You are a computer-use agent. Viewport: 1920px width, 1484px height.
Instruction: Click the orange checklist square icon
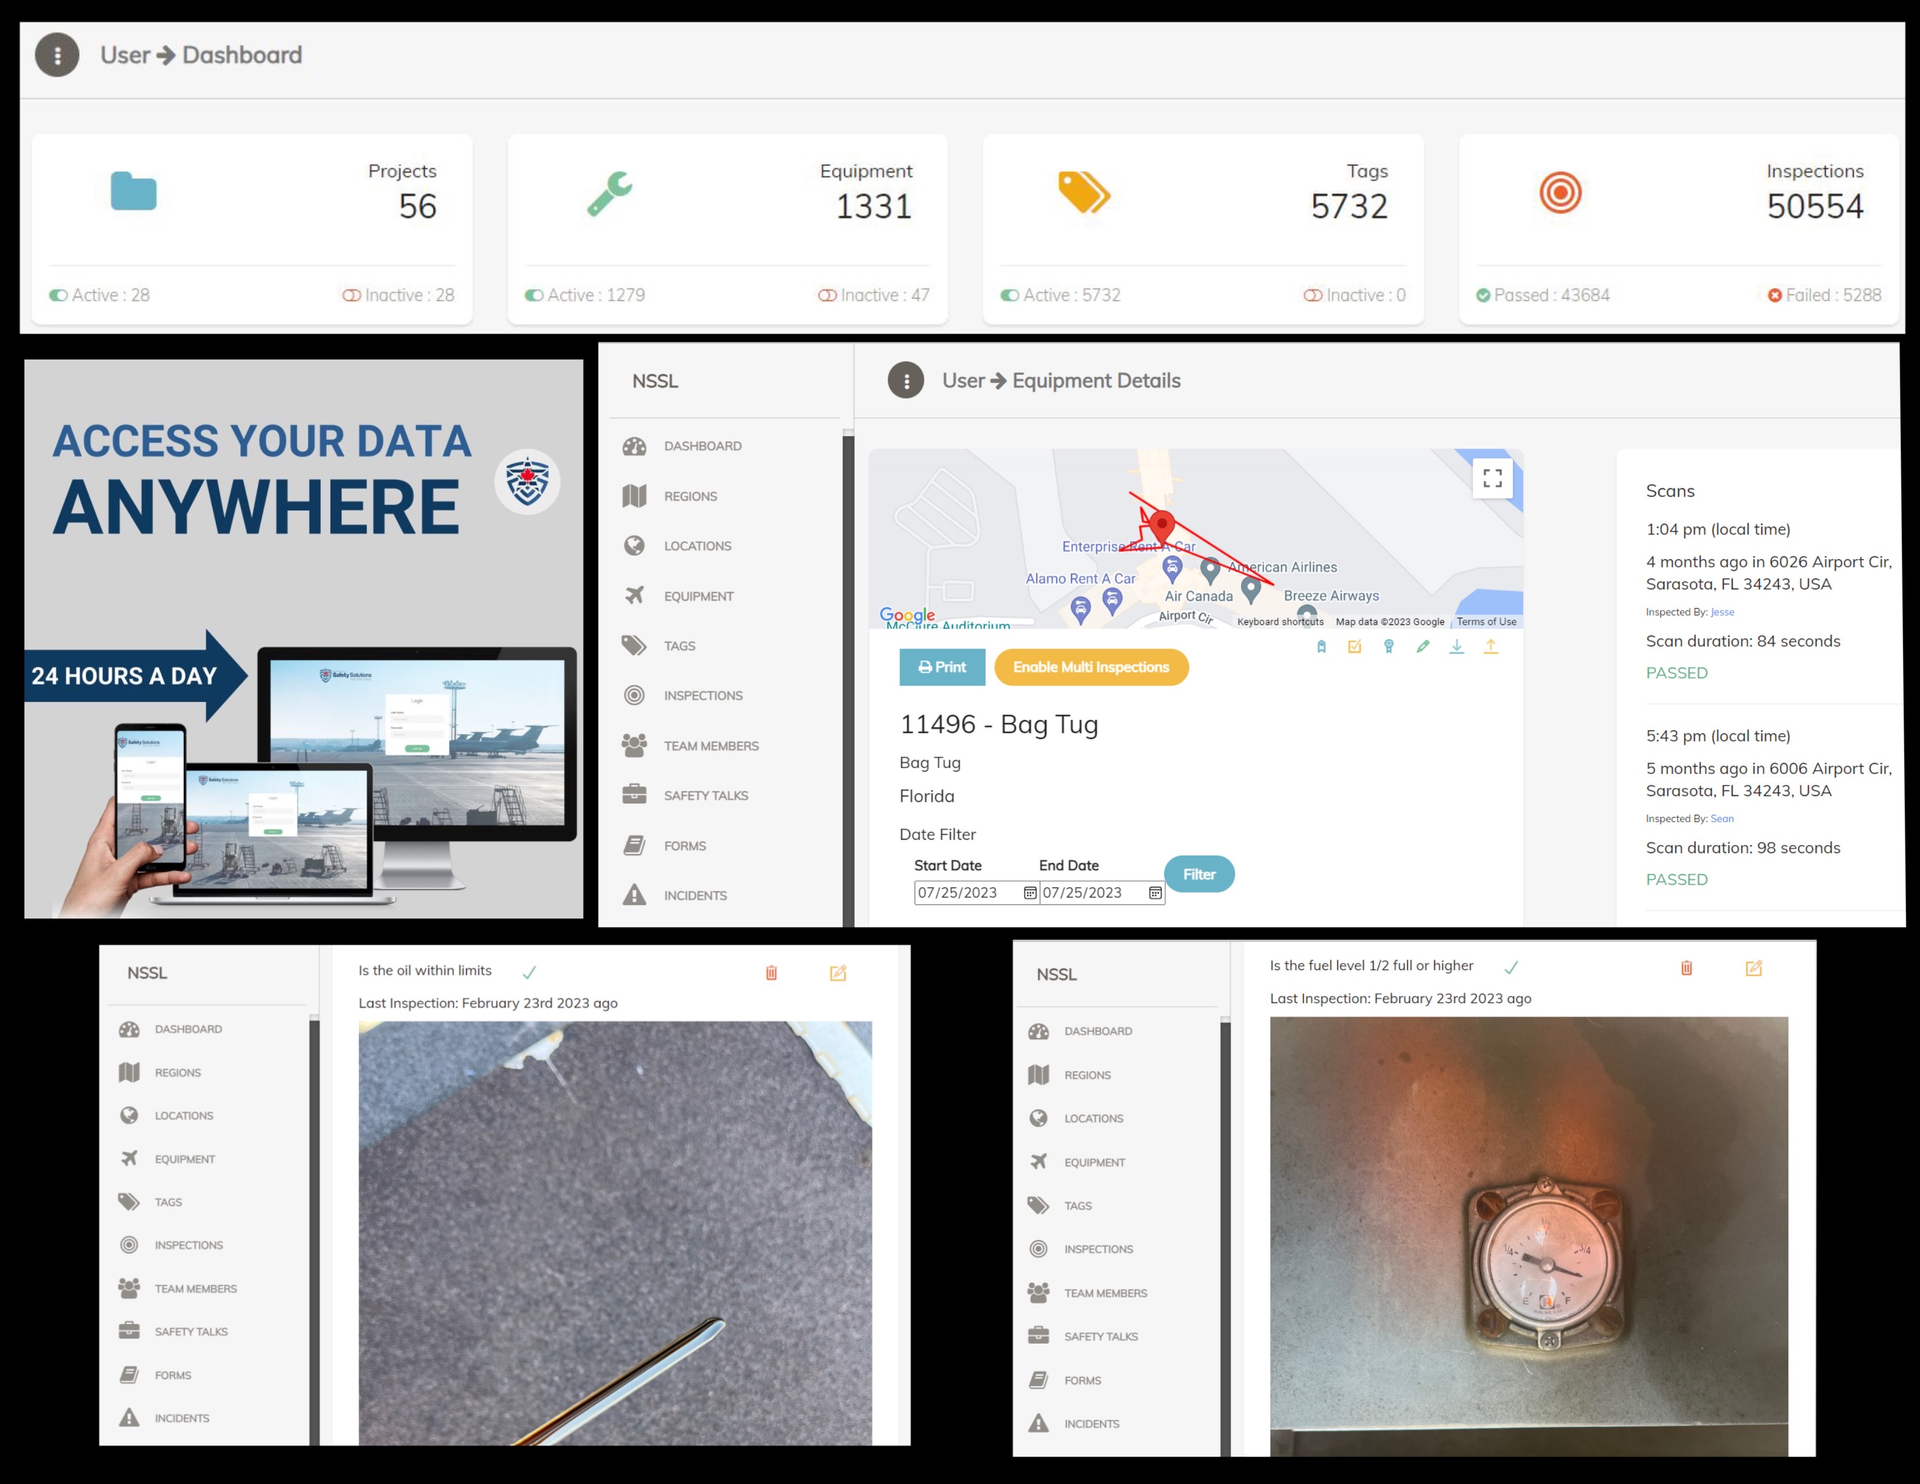click(1355, 647)
